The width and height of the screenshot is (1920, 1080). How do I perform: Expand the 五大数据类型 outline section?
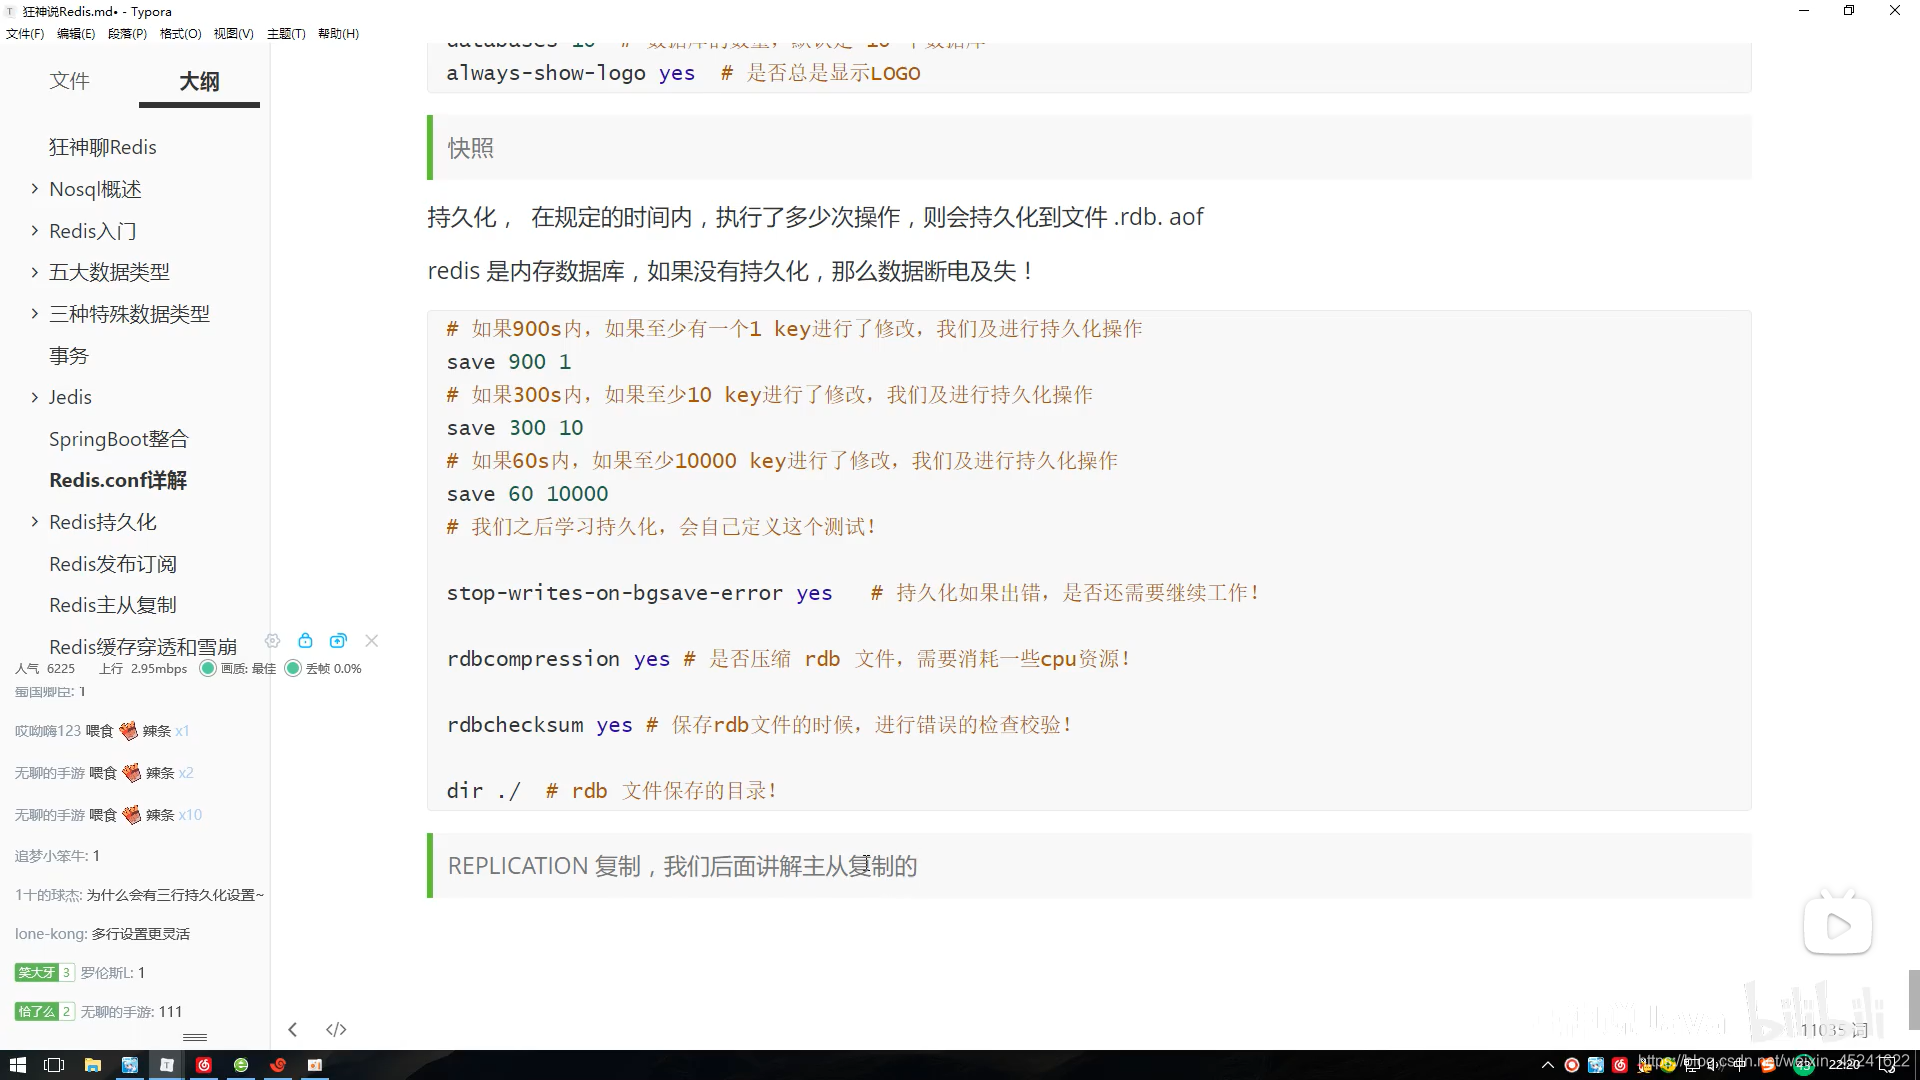pos(35,272)
